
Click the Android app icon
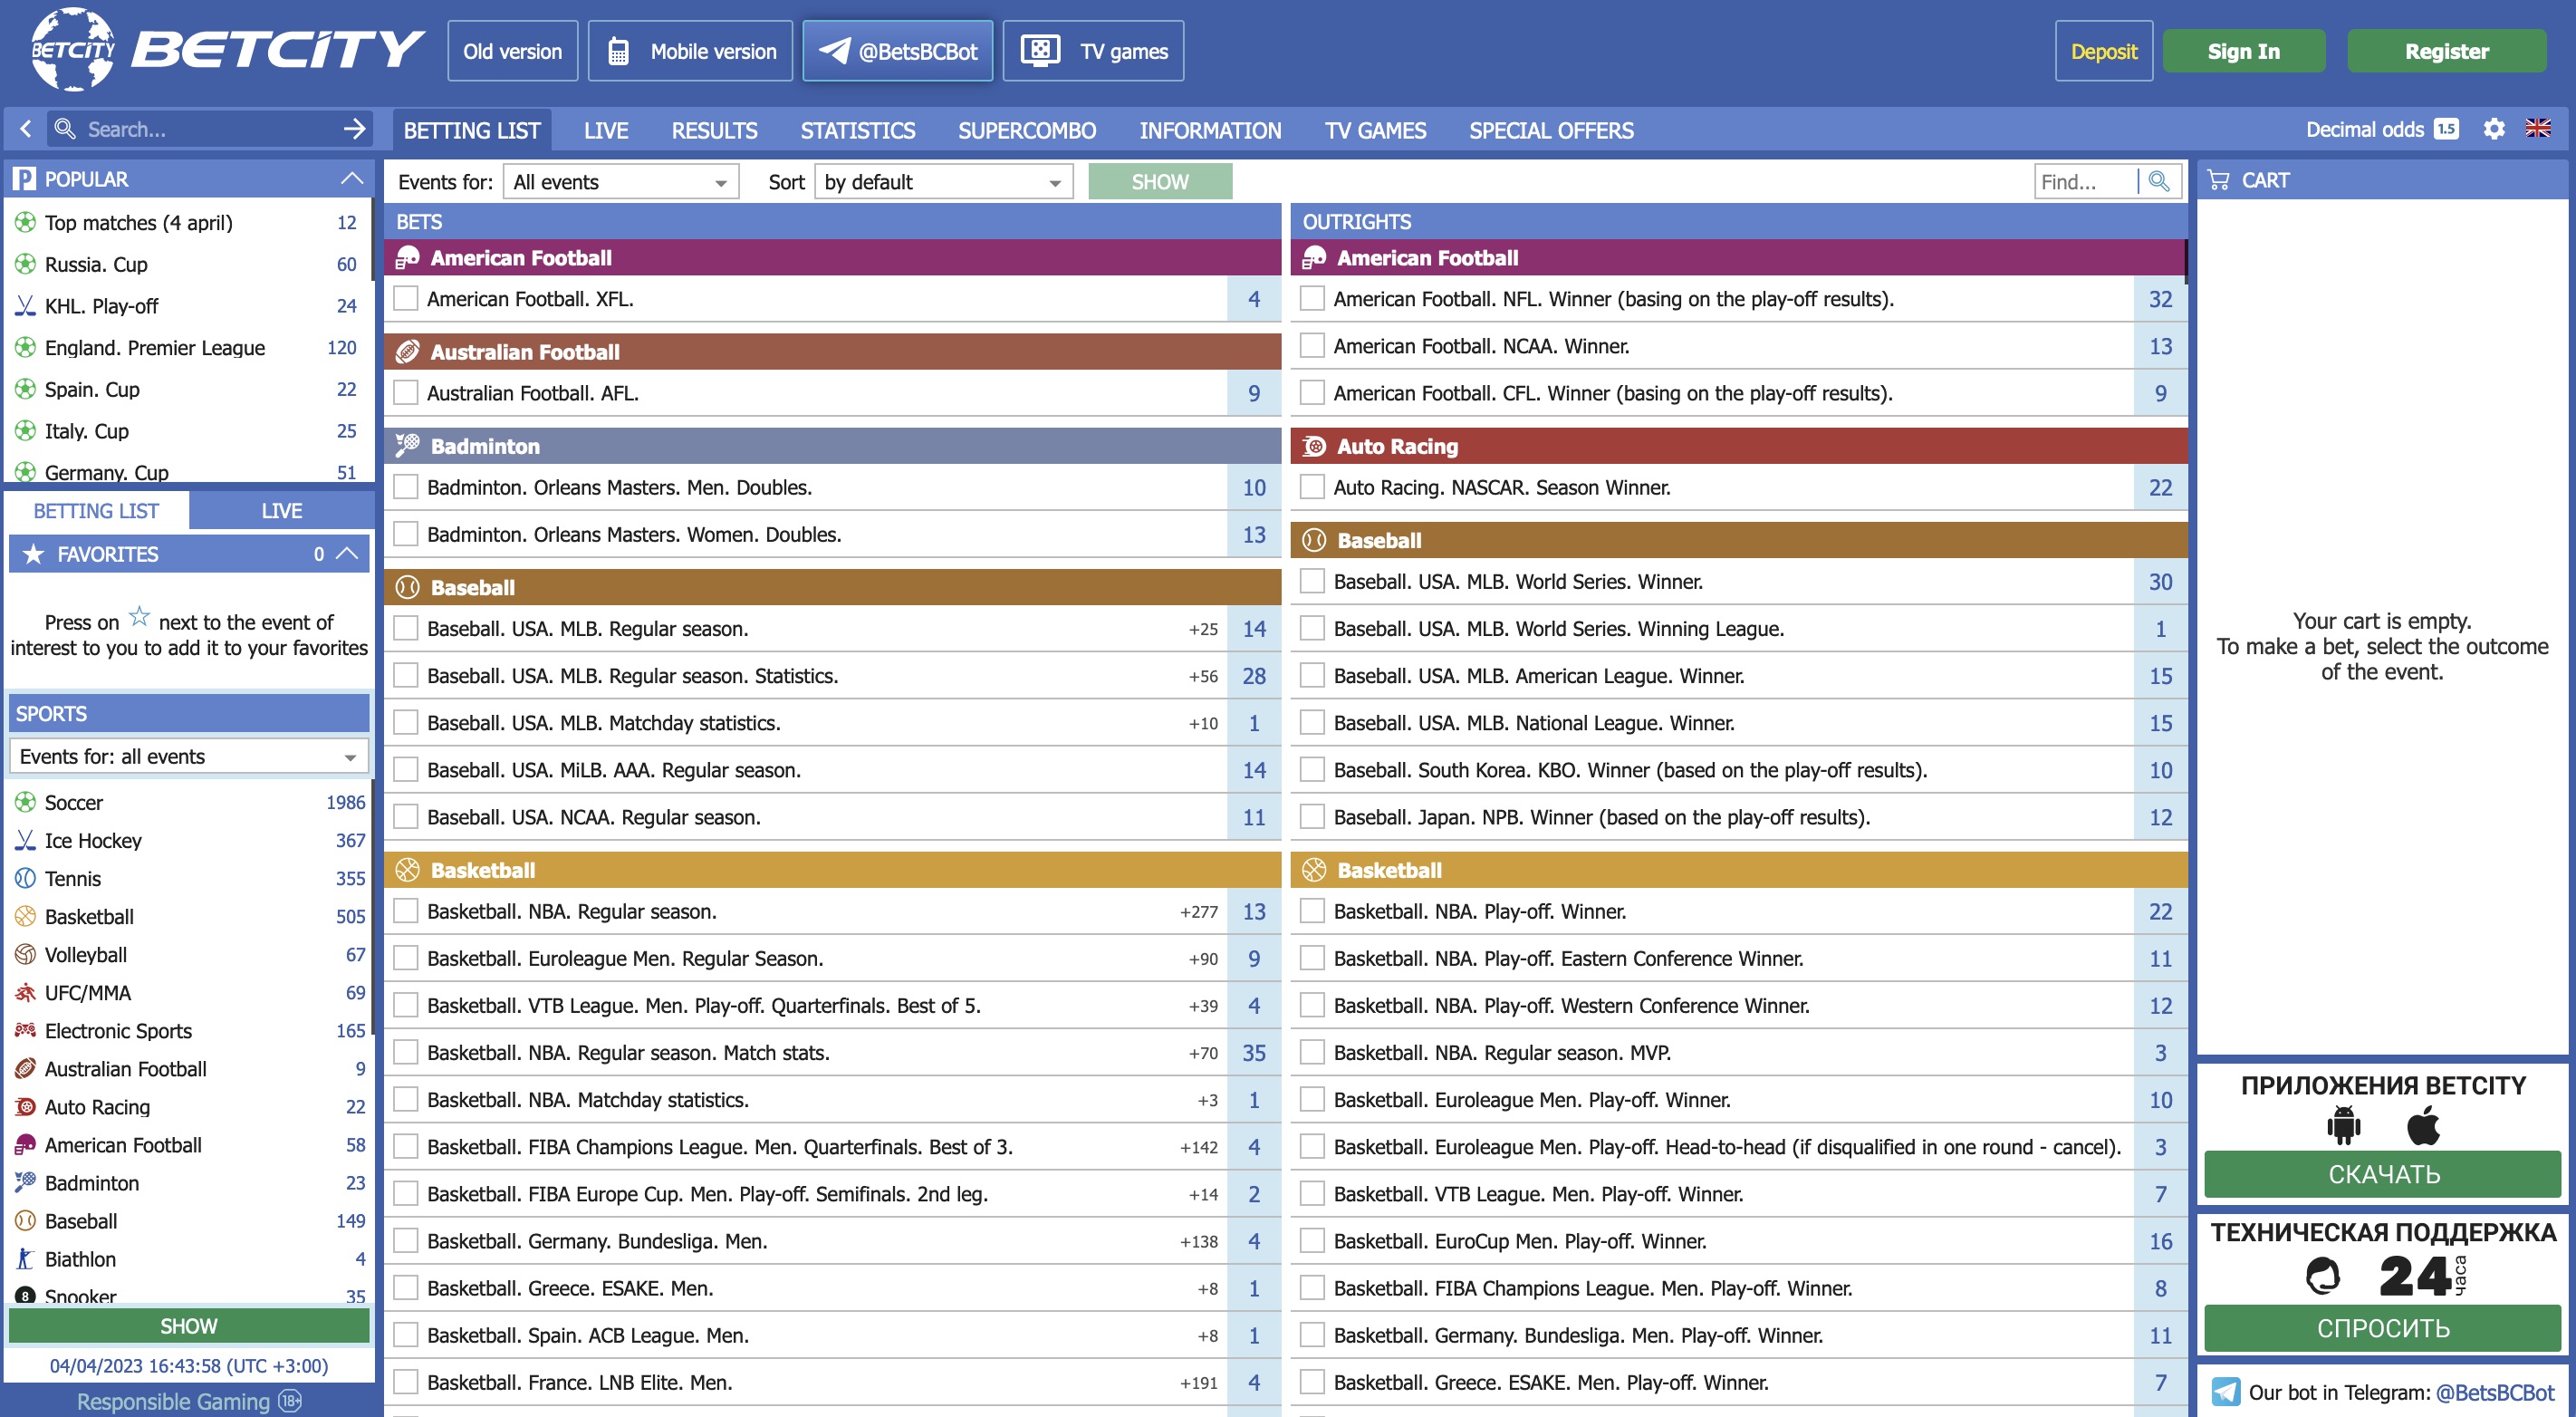click(x=2344, y=1126)
